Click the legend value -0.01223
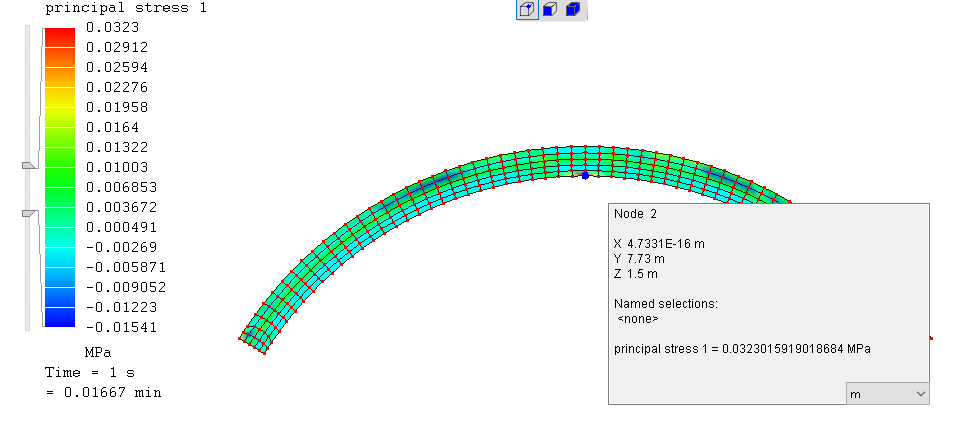Image resolution: width=954 pixels, height=436 pixels. 122,307
